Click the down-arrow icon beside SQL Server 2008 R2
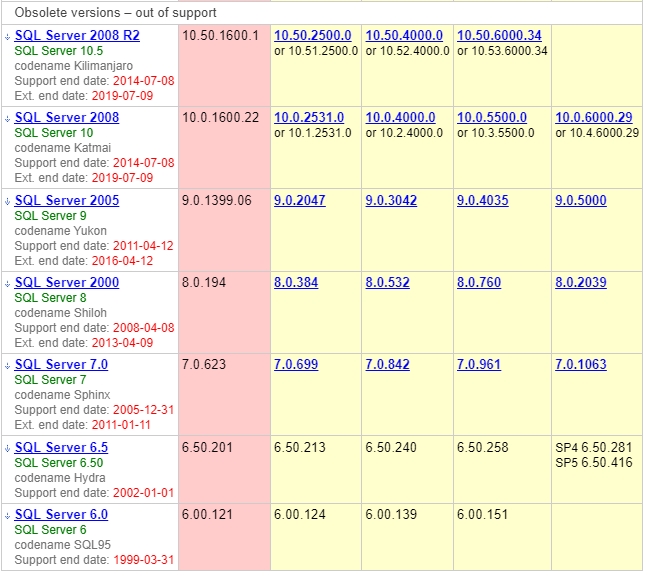Screen dimensions: 649x576 point(7,37)
